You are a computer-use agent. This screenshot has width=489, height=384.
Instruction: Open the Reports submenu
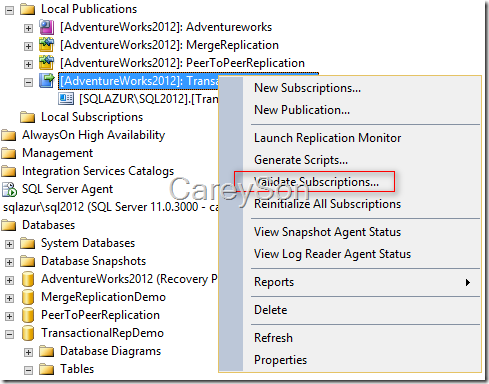click(x=362, y=282)
